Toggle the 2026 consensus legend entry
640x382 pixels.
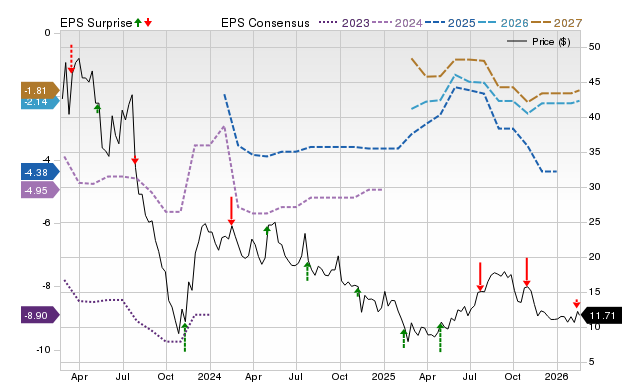point(503,23)
